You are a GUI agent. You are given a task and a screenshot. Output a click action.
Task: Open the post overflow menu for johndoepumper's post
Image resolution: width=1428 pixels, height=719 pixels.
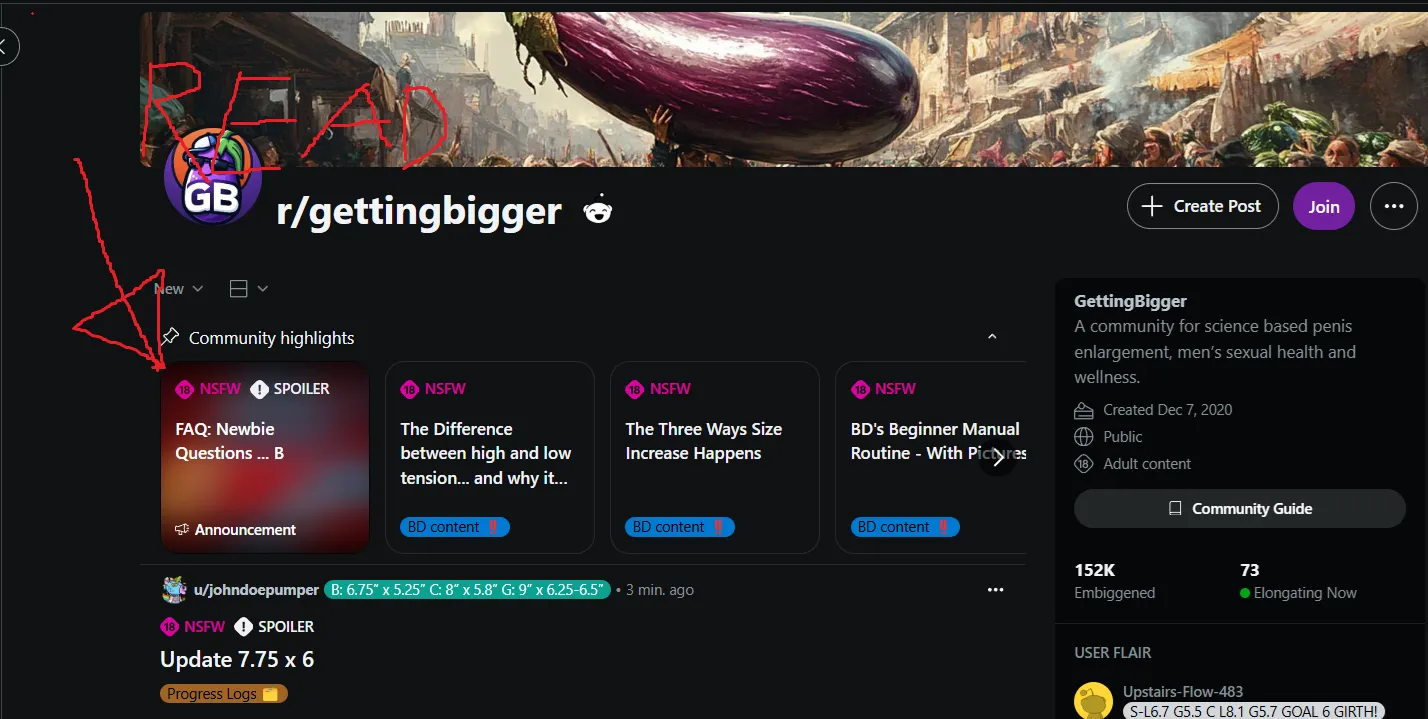coord(995,590)
